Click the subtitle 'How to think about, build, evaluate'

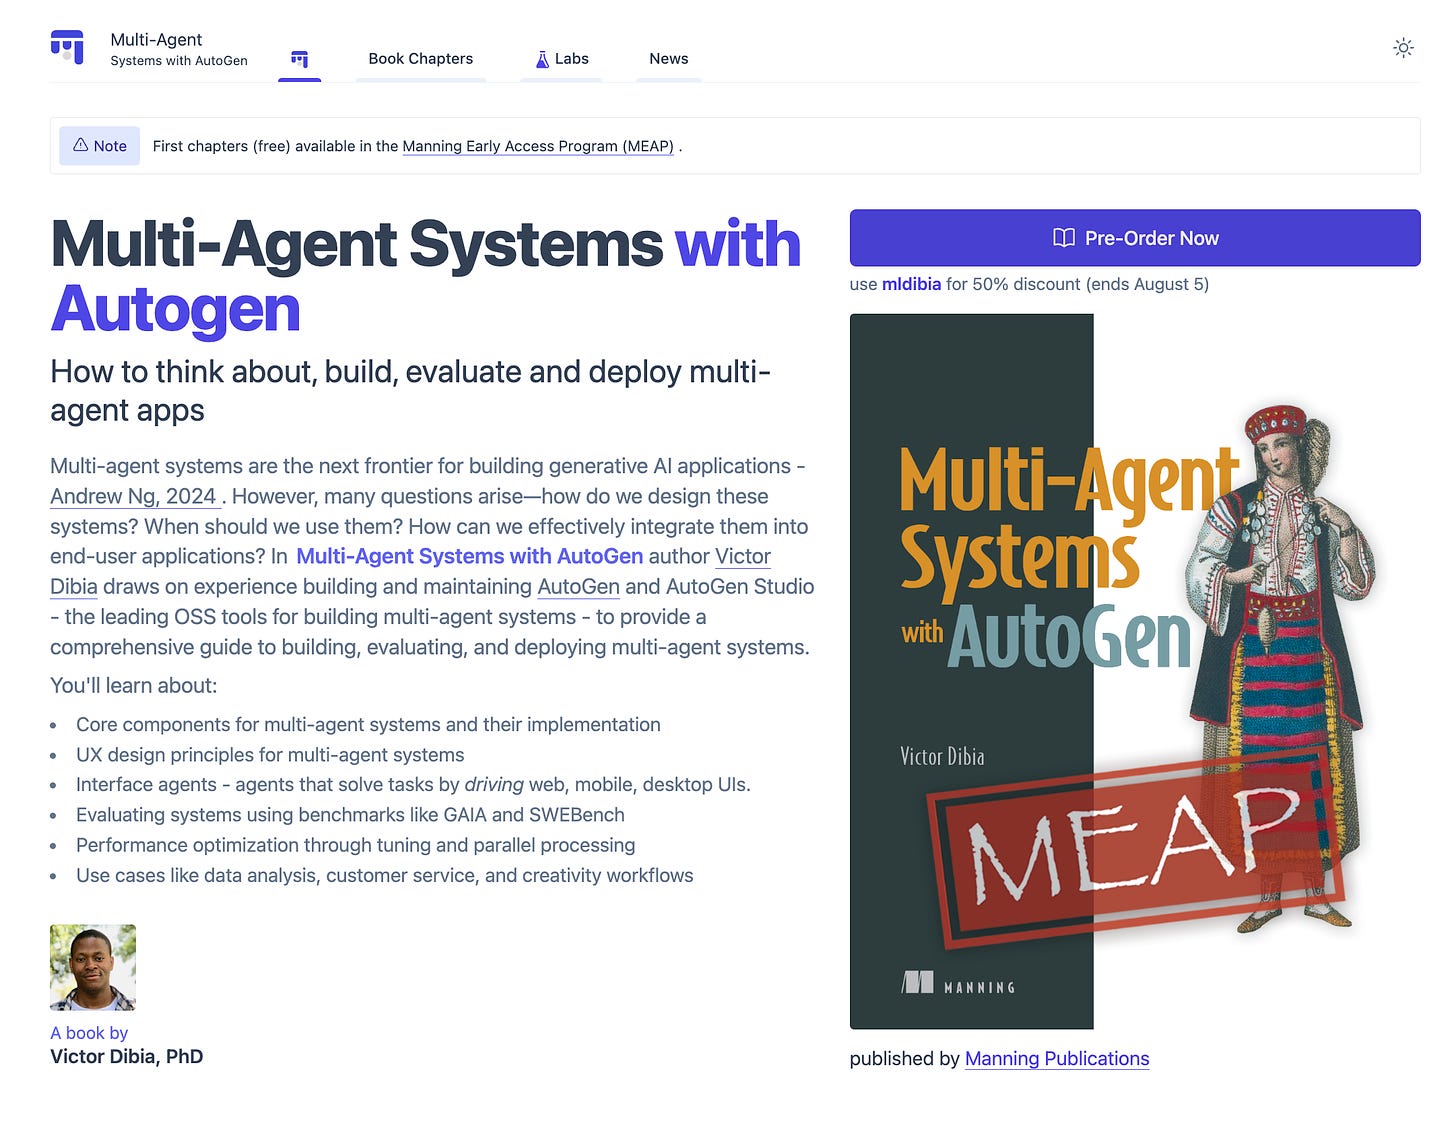pos(410,391)
